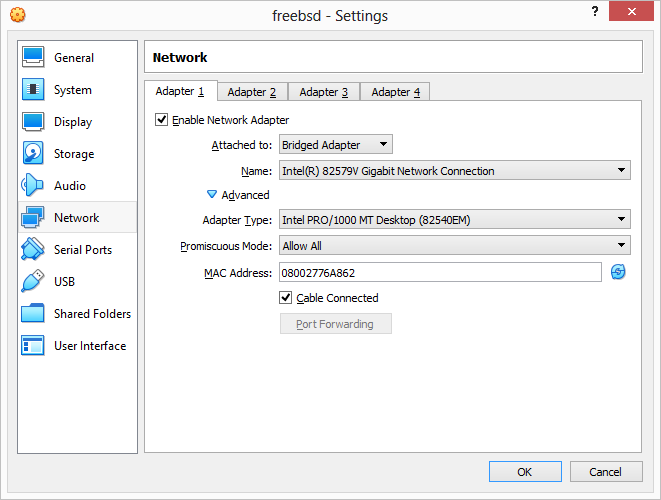The image size is (661, 500).
Task: Generate a new random MAC address
Action: coord(618,272)
